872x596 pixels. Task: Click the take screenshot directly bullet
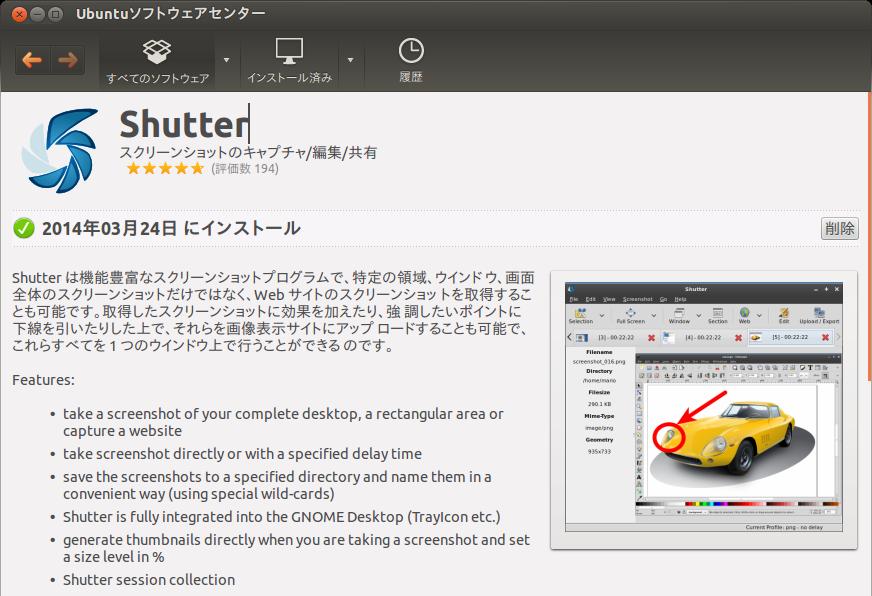pos(242,454)
